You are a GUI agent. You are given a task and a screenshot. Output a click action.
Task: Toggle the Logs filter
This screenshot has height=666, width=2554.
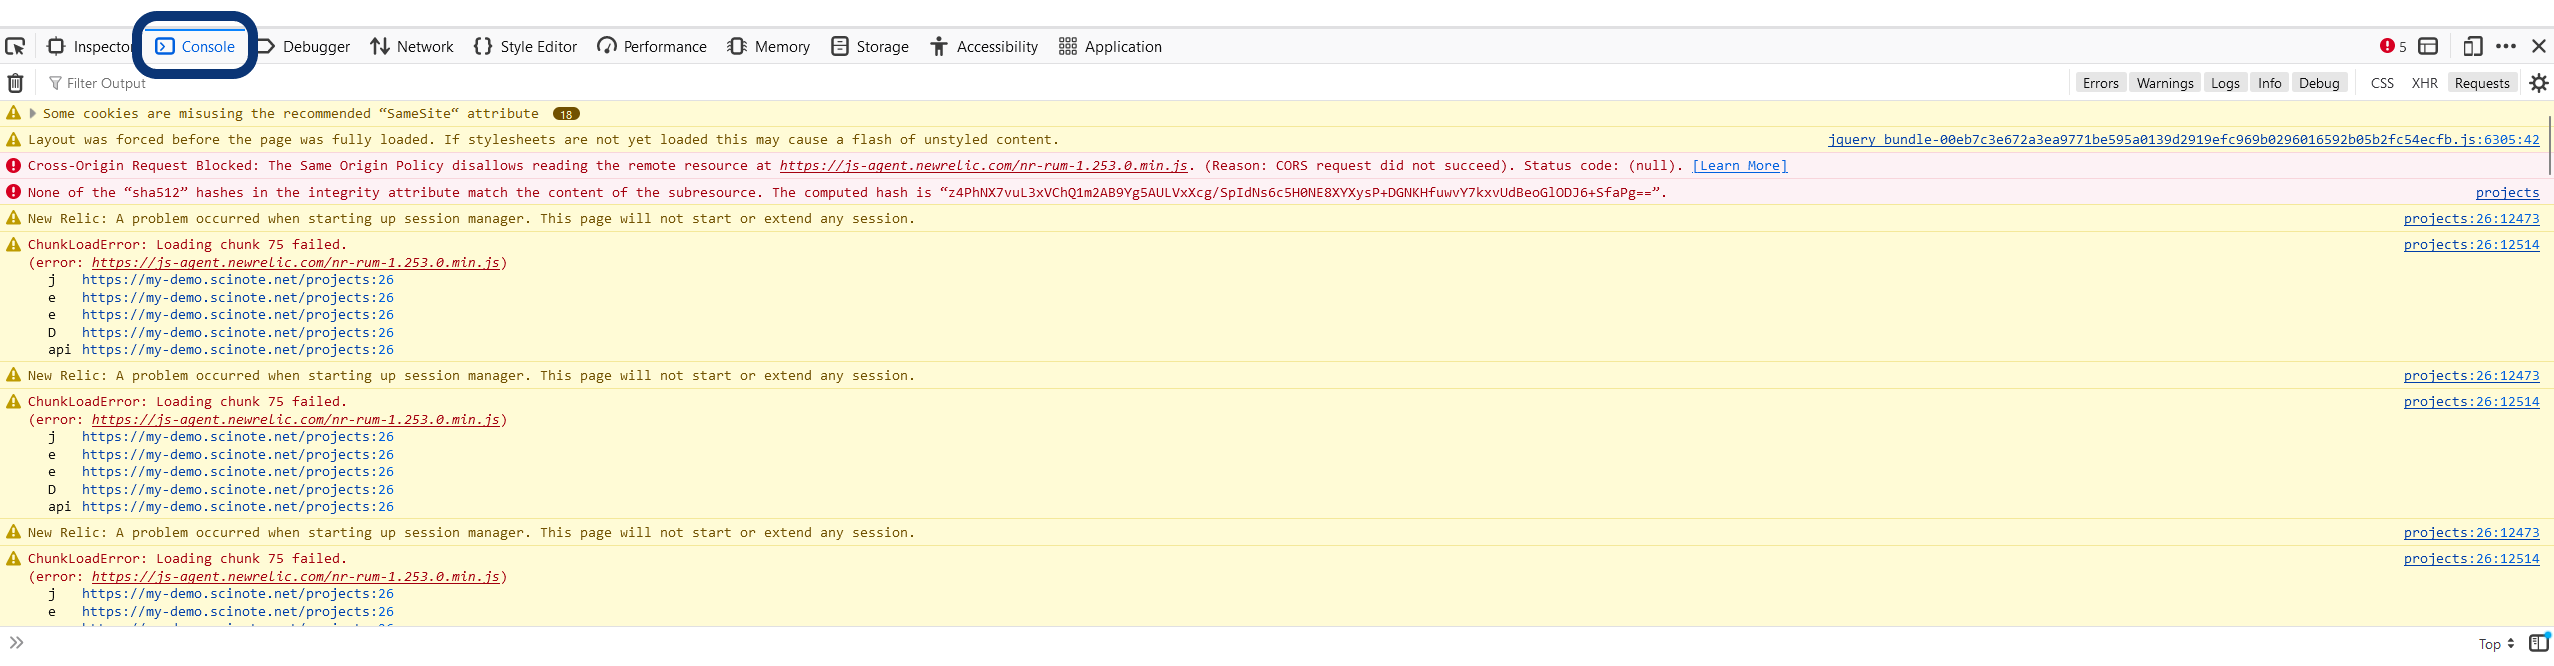click(2225, 83)
